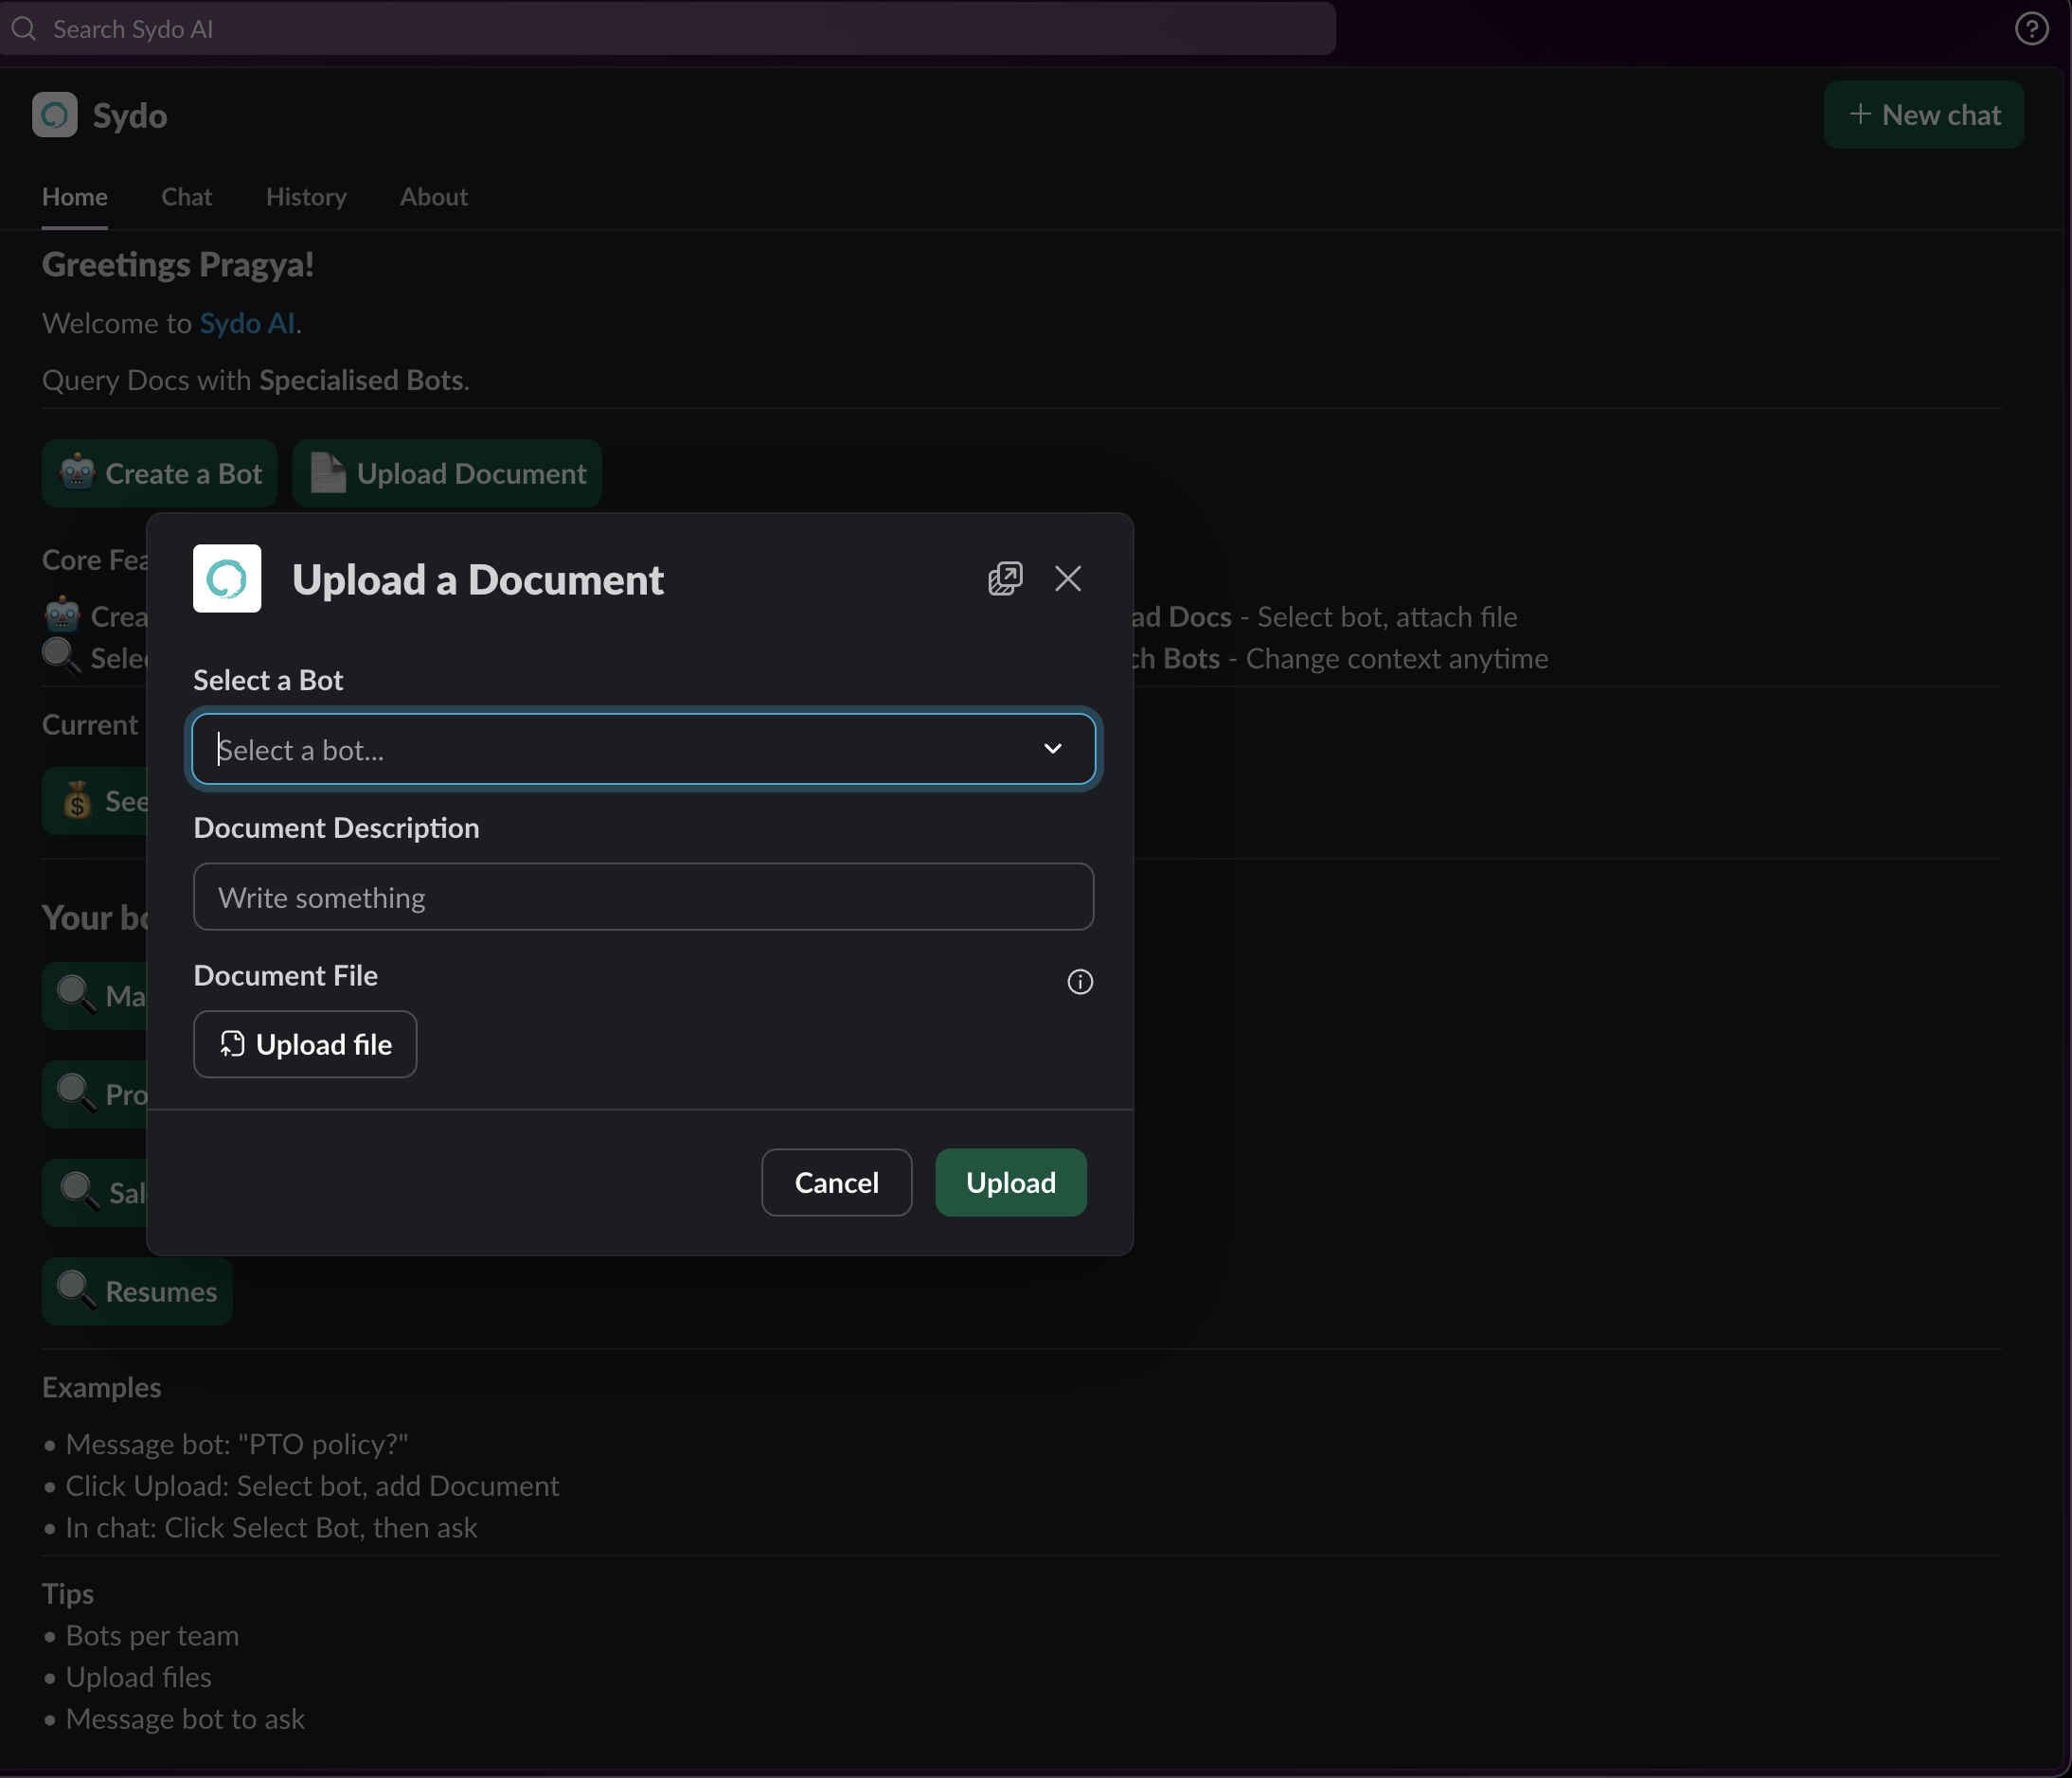Click the Document Description text field
2072x1778 pixels.
click(x=643, y=897)
